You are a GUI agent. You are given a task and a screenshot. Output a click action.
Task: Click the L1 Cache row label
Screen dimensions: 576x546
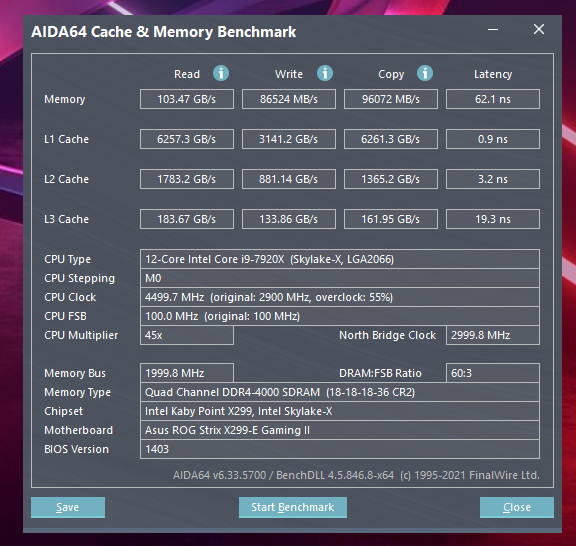click(x=66, y=139)
